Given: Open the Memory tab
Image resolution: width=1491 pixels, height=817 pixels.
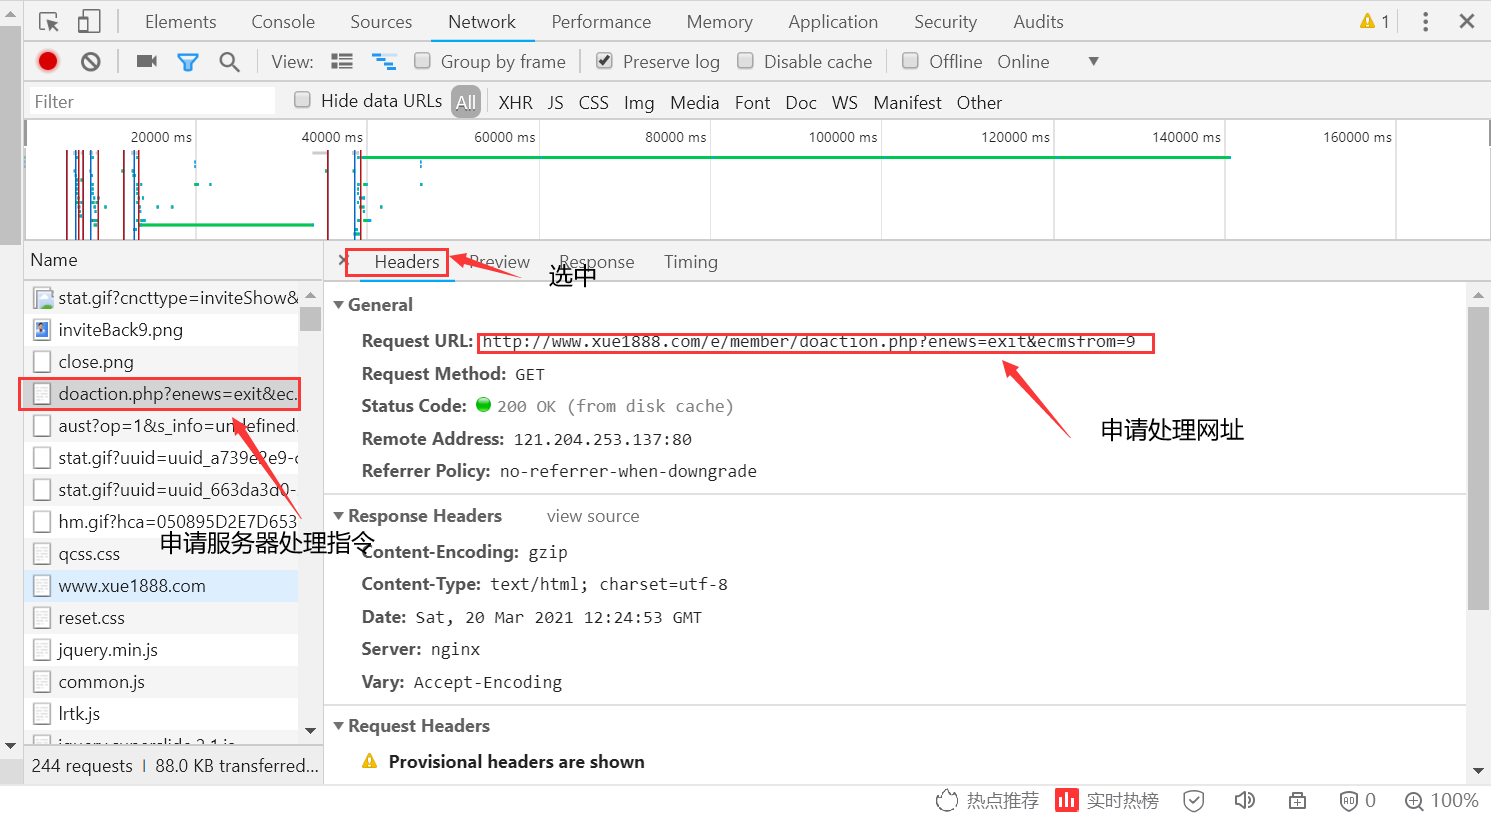Looking at the screenshot, I should coord(719,21).
